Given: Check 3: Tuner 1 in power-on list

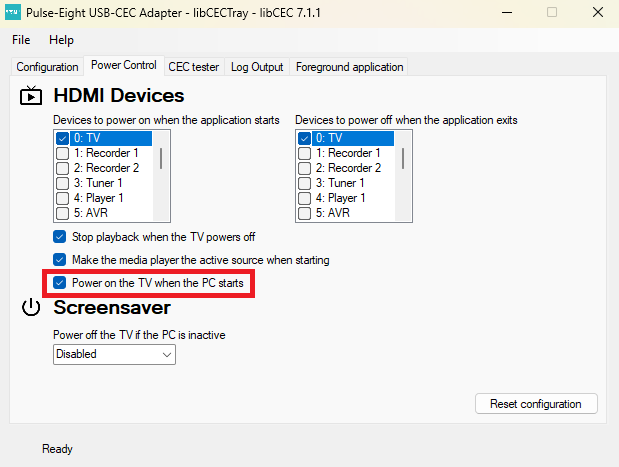Looking at the screenshot, I should point(62,183).
